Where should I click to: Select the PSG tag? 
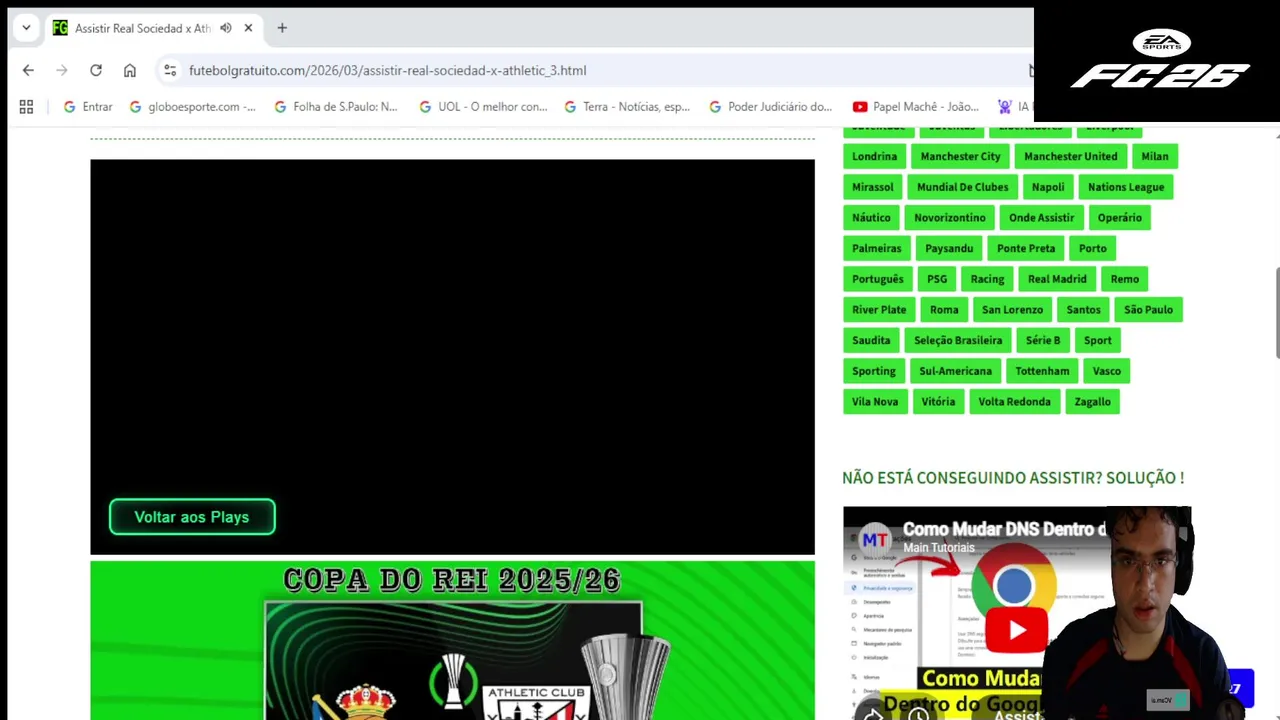(x=937, y=279)
